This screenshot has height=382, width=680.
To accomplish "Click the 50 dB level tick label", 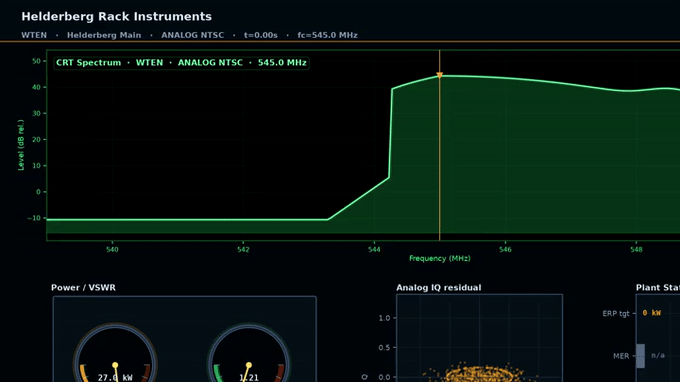I will click(x=36, y=61).
